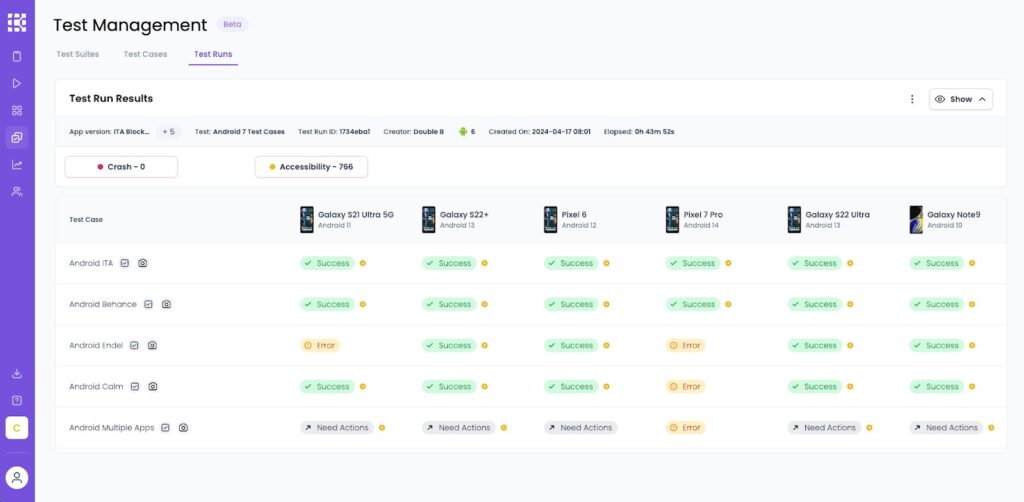Open the team users sidebar icon
This screenshot has width=1024, height=502.
17,191
